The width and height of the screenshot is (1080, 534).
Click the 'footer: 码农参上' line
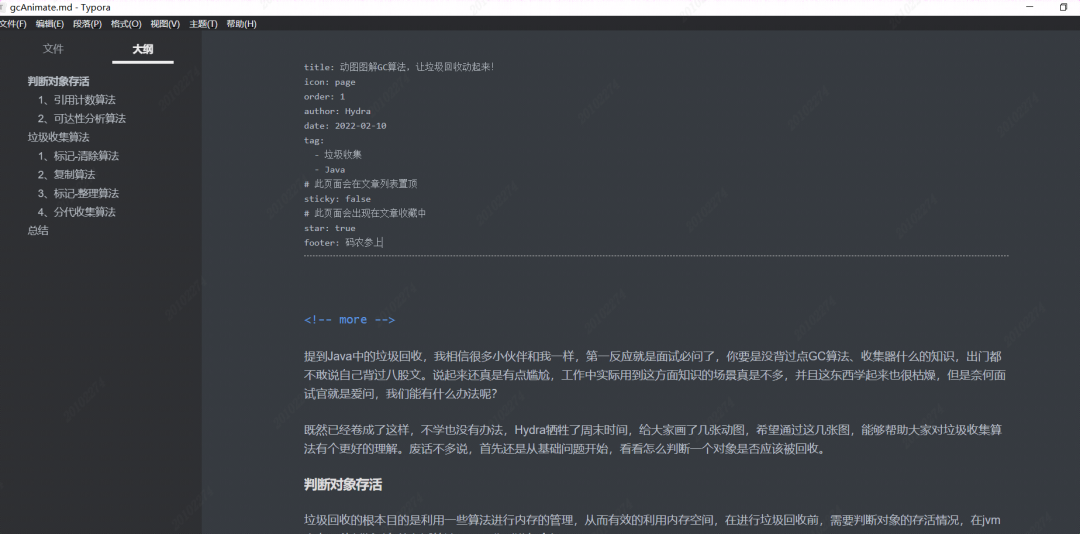click(343, 243)
